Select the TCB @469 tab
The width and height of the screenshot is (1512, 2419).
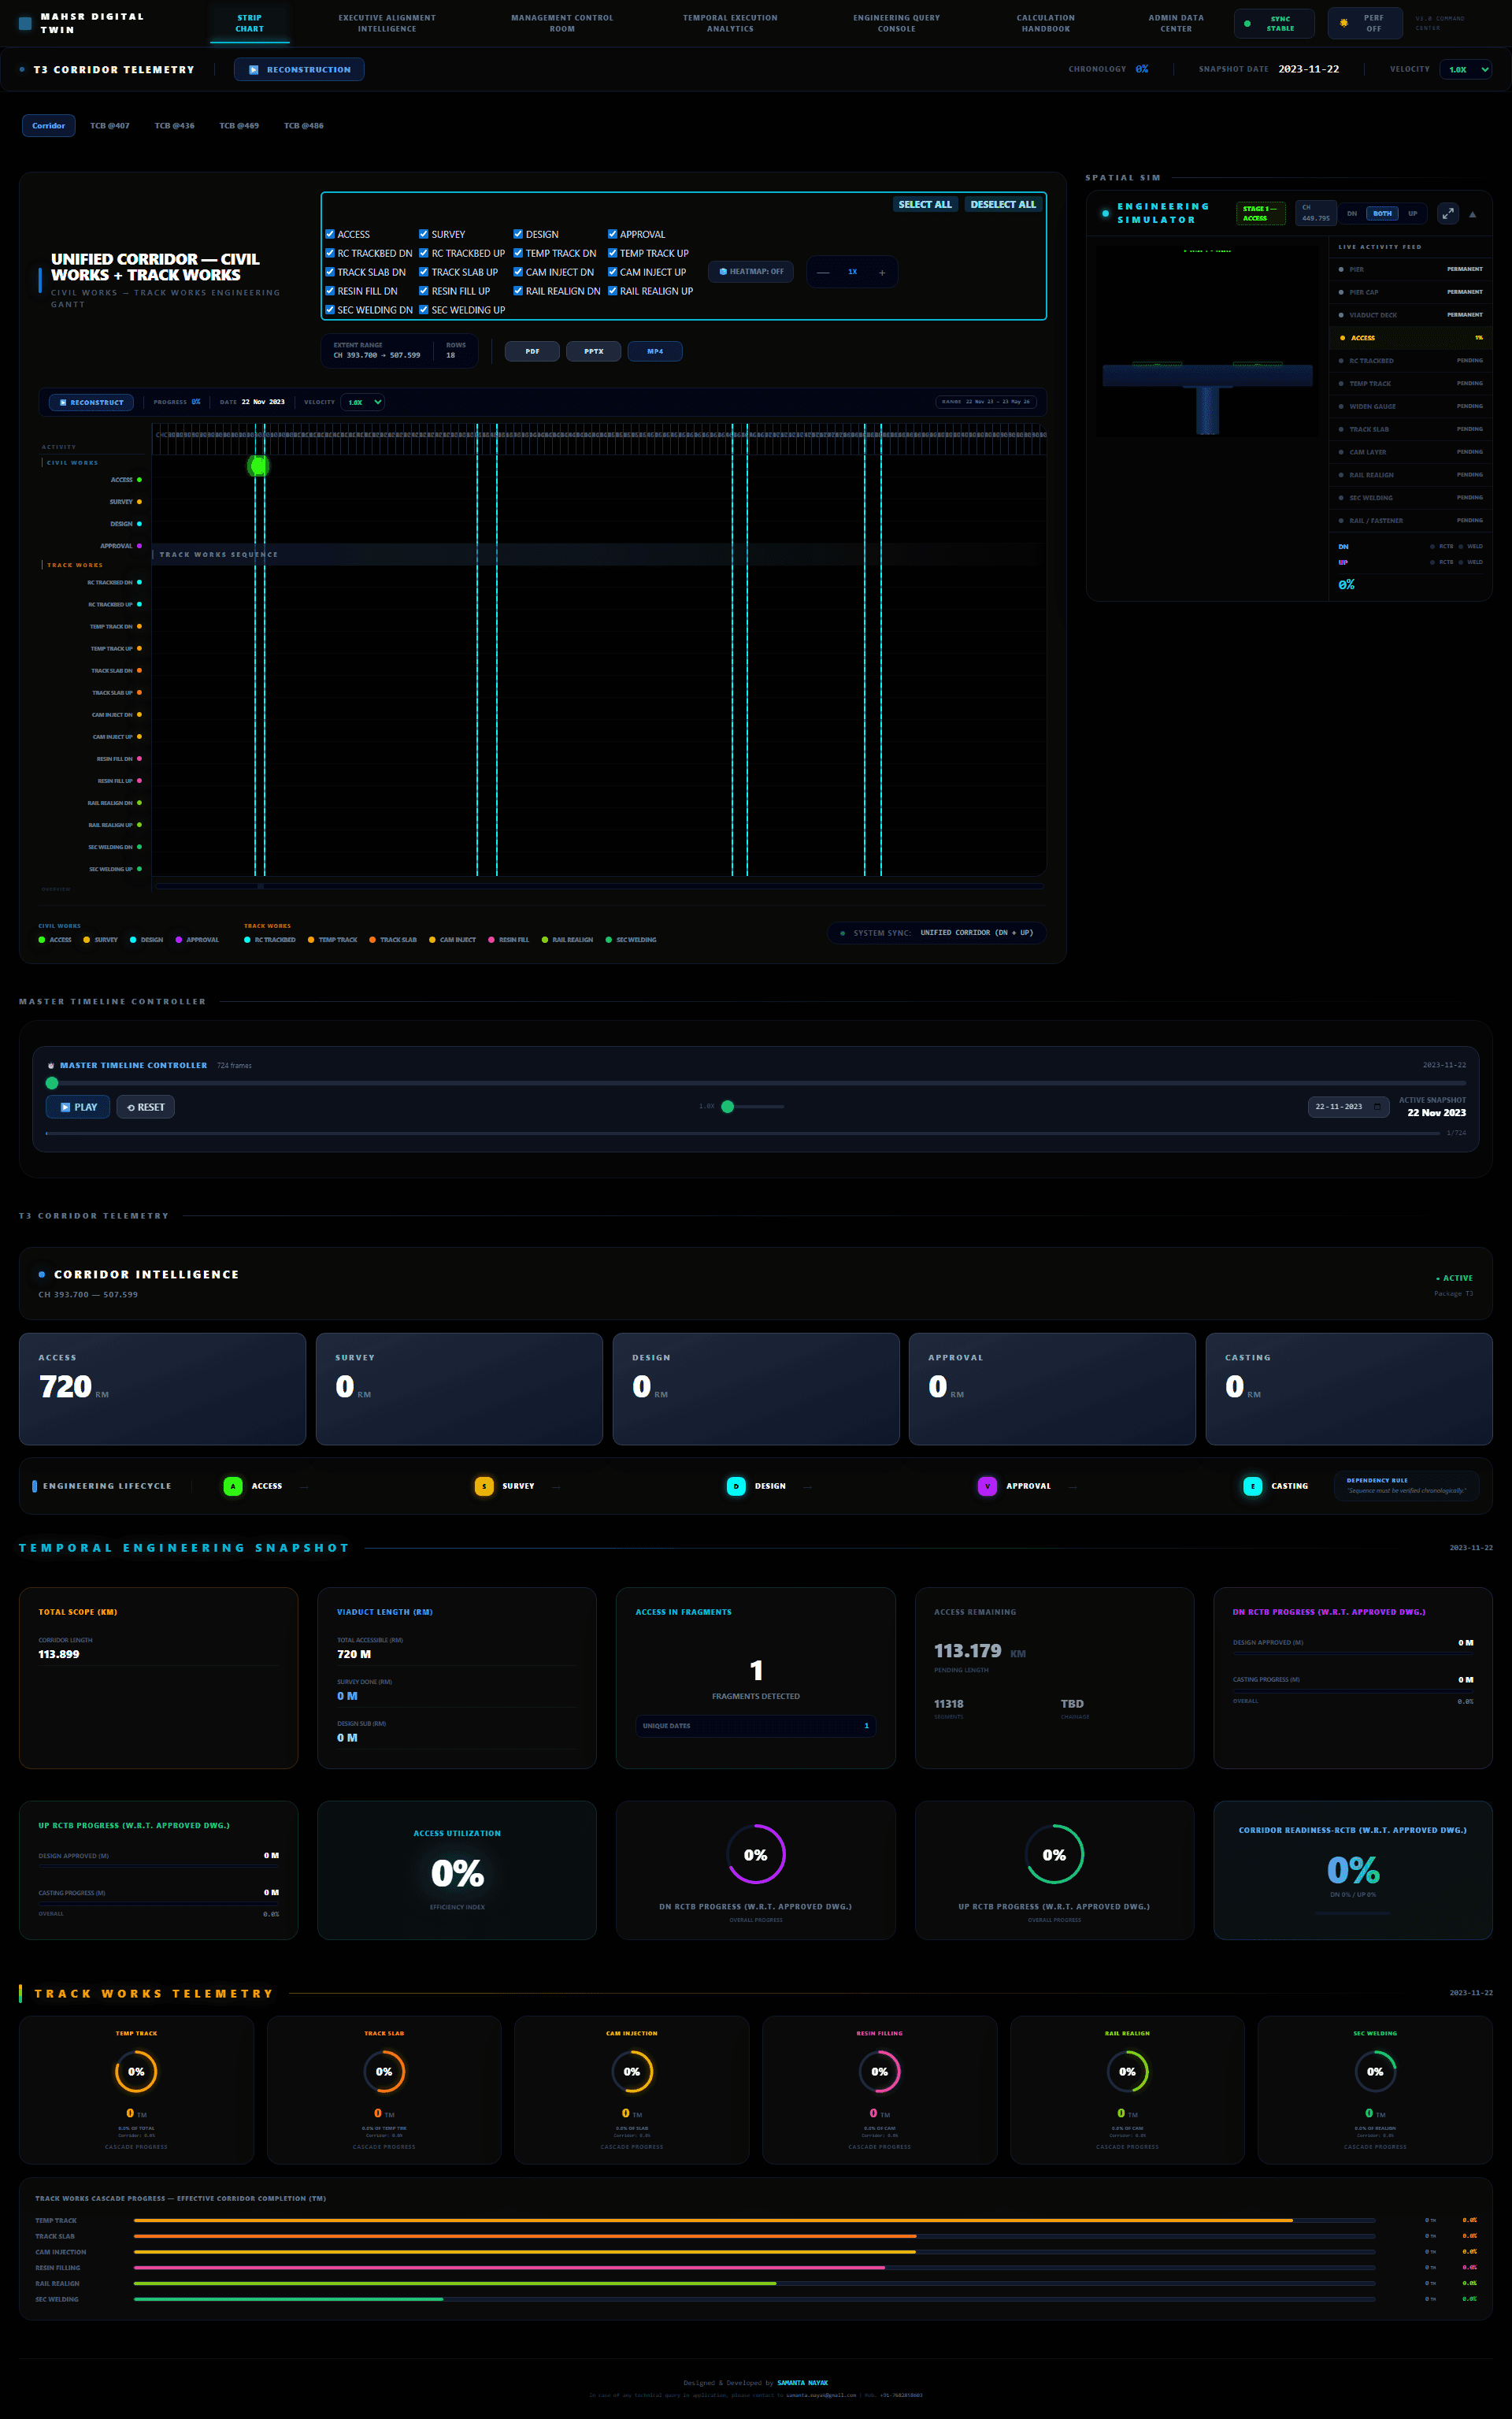[x=239, y=126]
